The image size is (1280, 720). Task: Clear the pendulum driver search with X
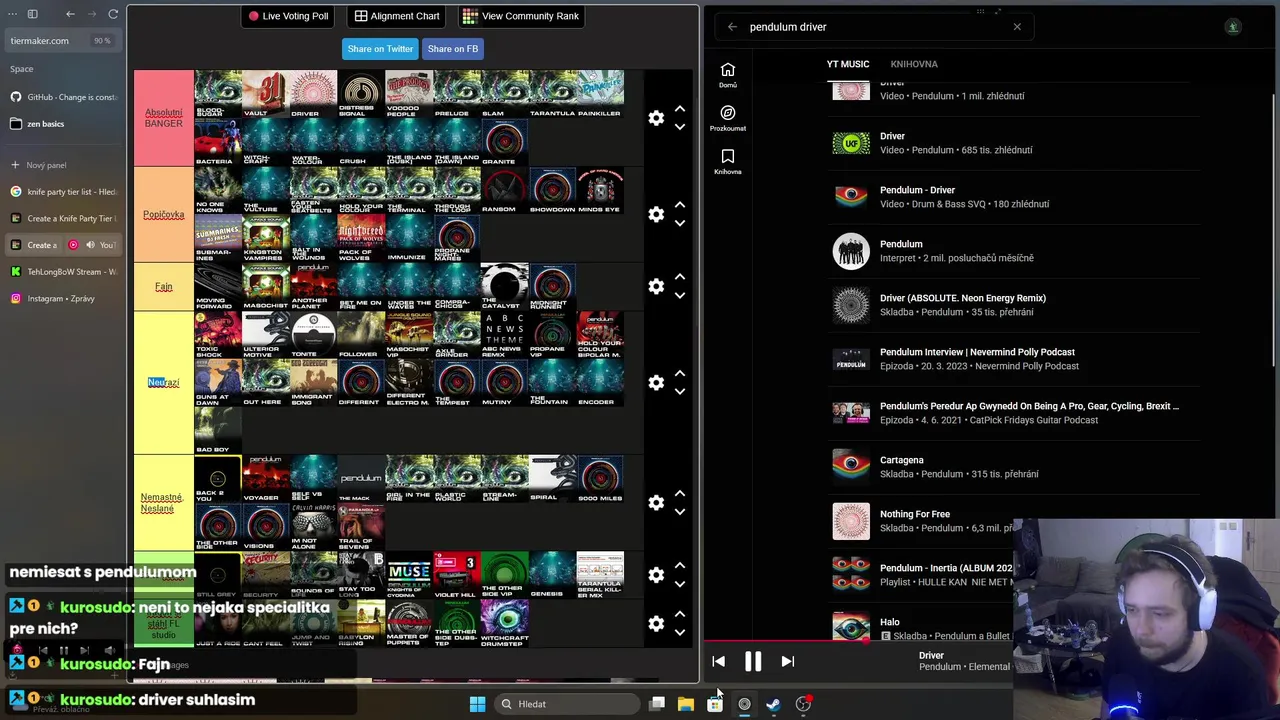coord(1017,27)
